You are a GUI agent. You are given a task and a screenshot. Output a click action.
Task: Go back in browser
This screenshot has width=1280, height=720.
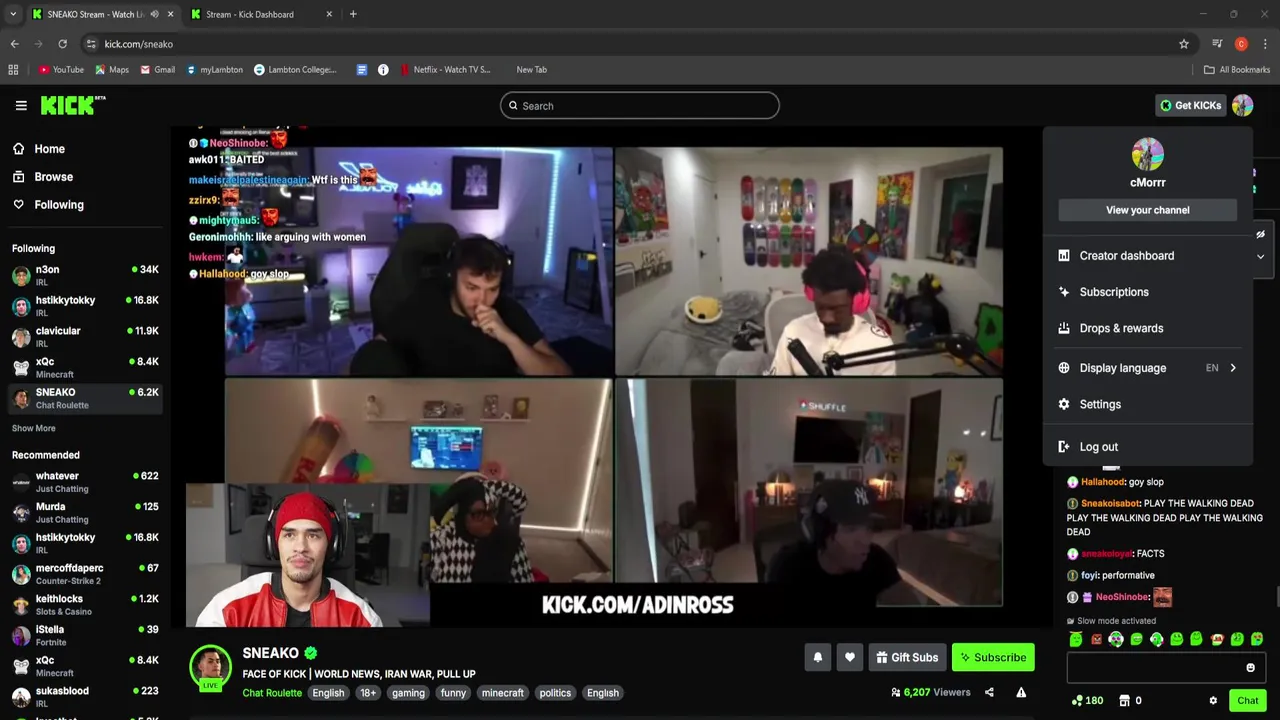14,44
